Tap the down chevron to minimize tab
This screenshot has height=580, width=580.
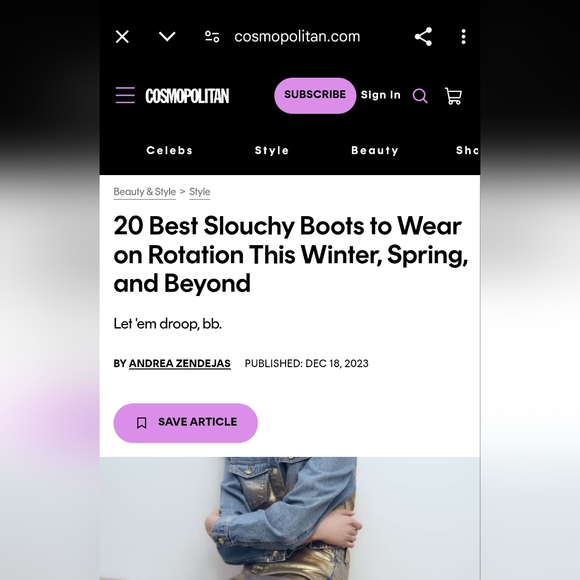(167, 36)
